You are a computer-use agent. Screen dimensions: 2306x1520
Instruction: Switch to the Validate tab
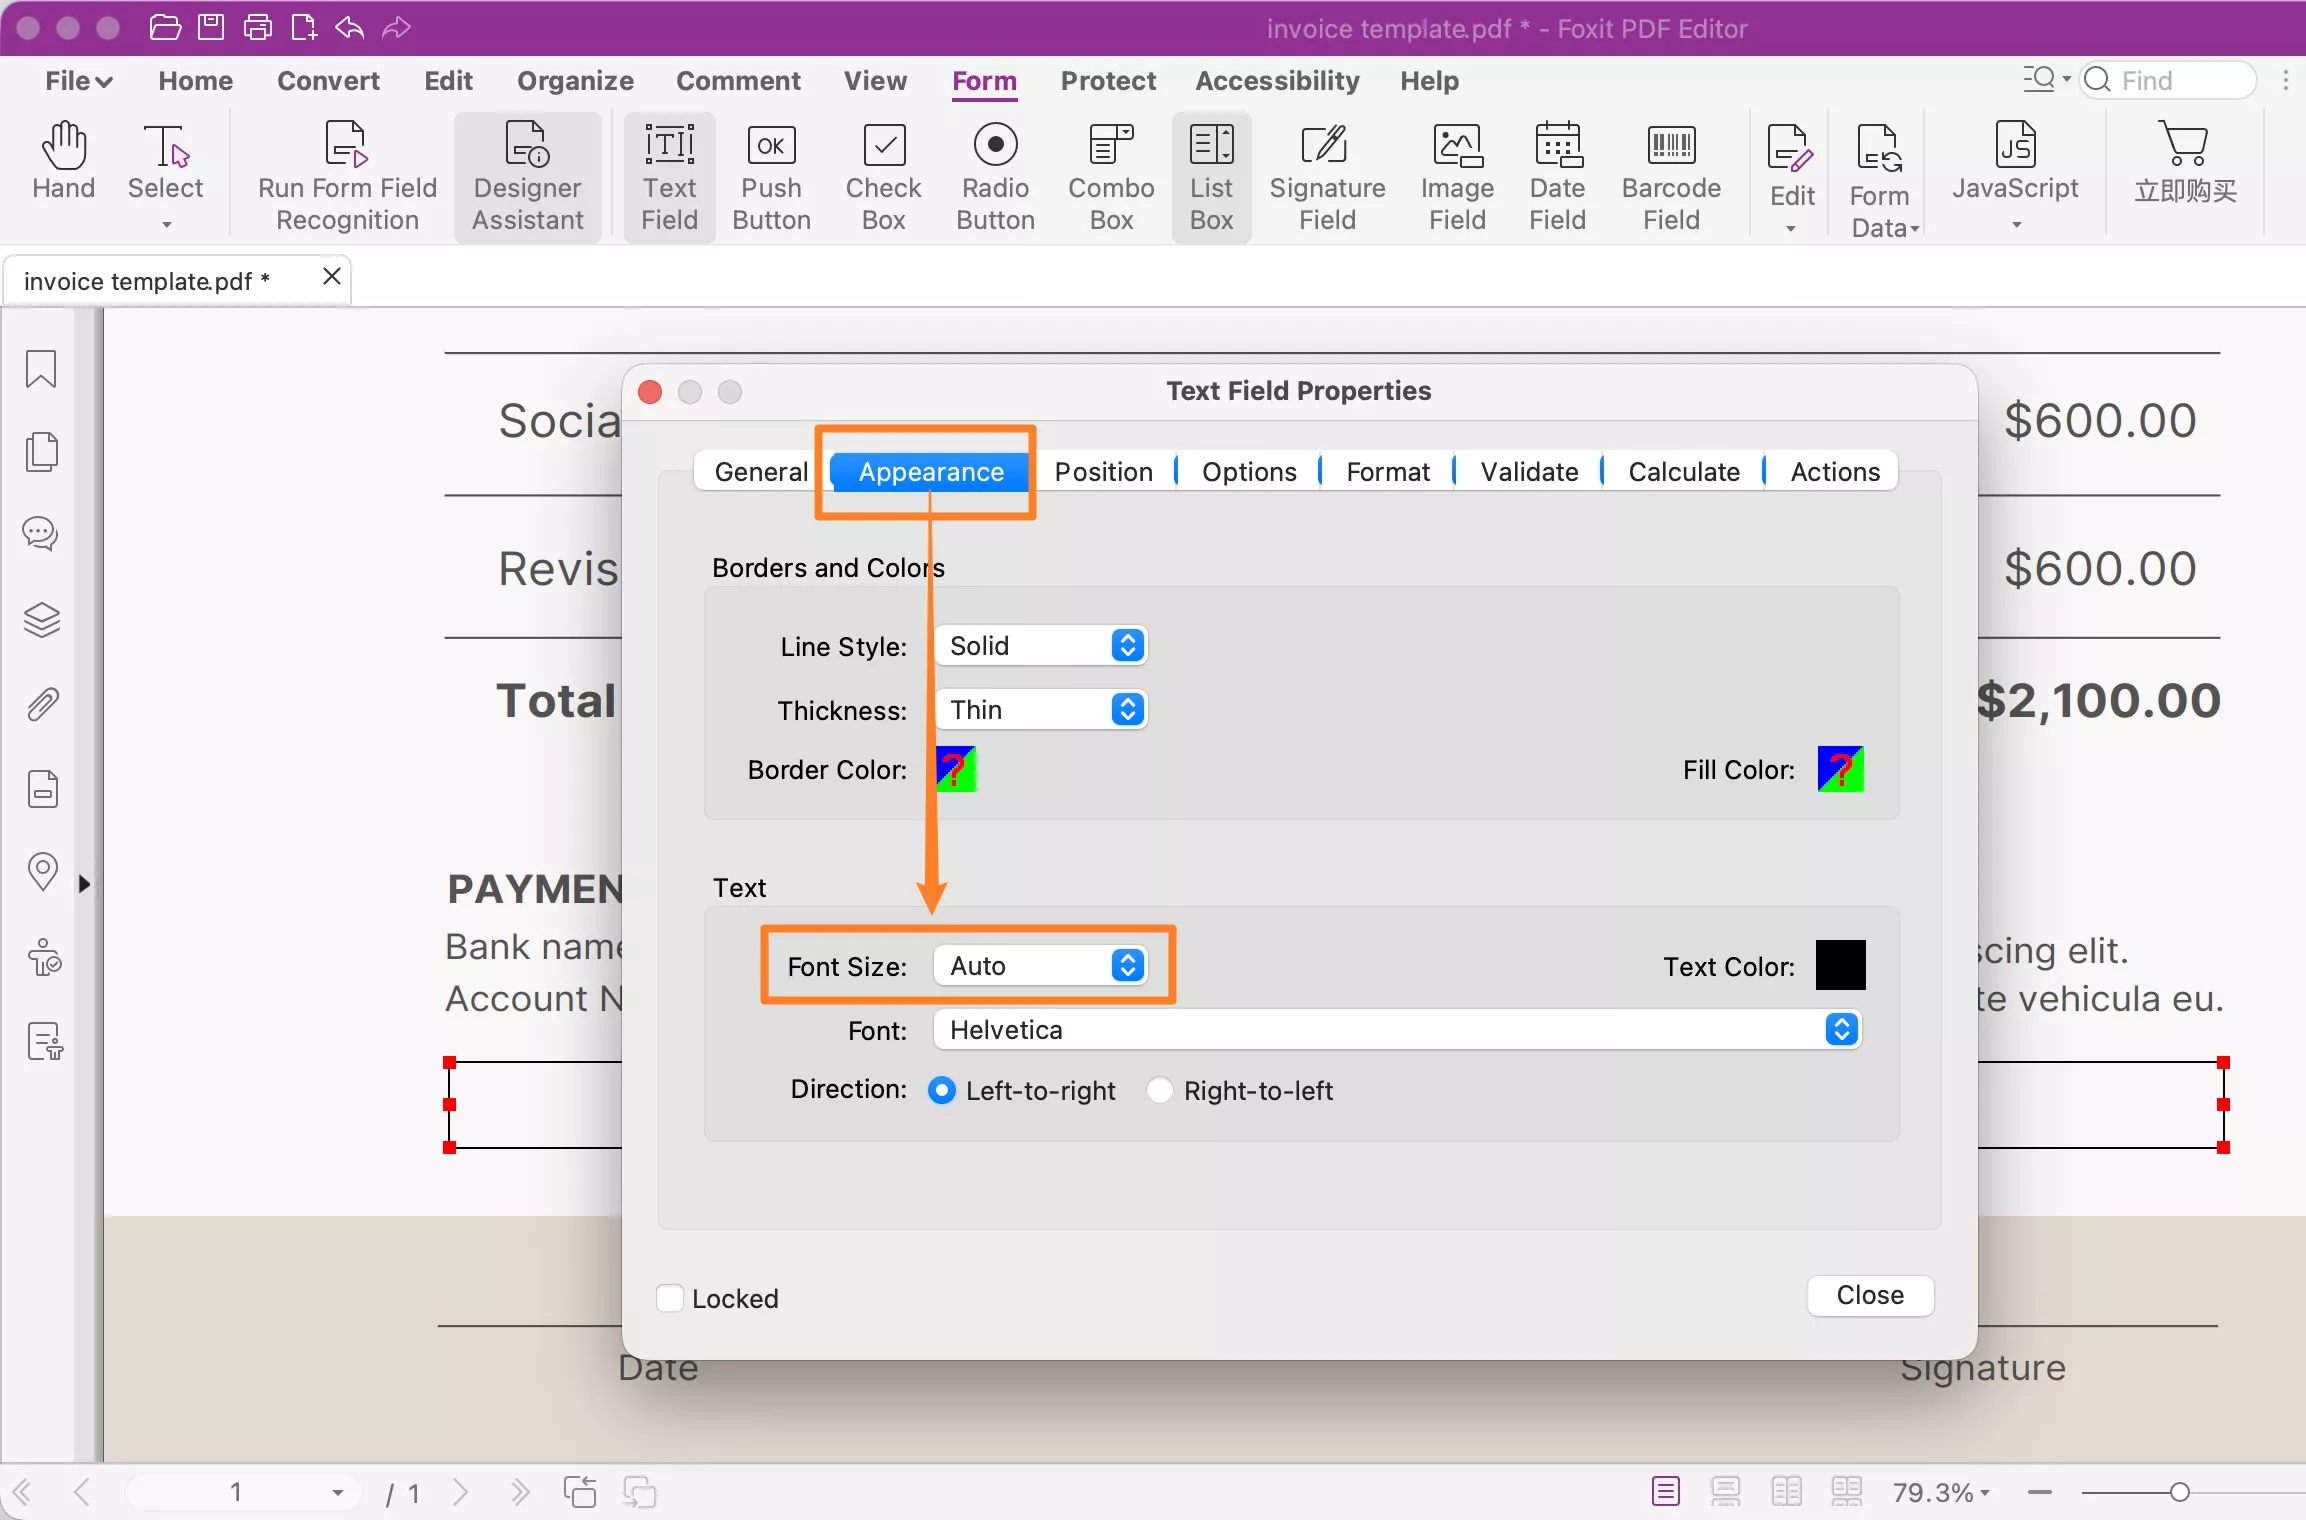pos(1529,472)
